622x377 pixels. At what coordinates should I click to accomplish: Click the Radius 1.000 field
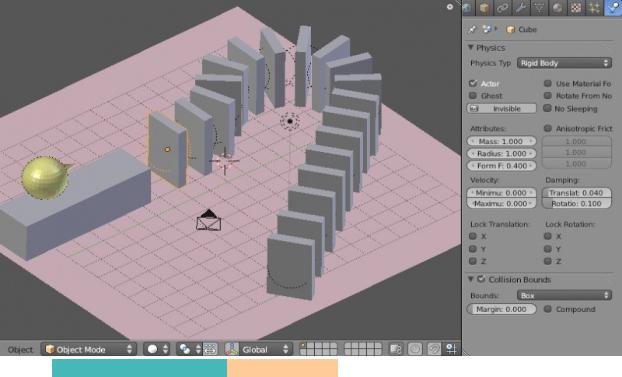502,154
